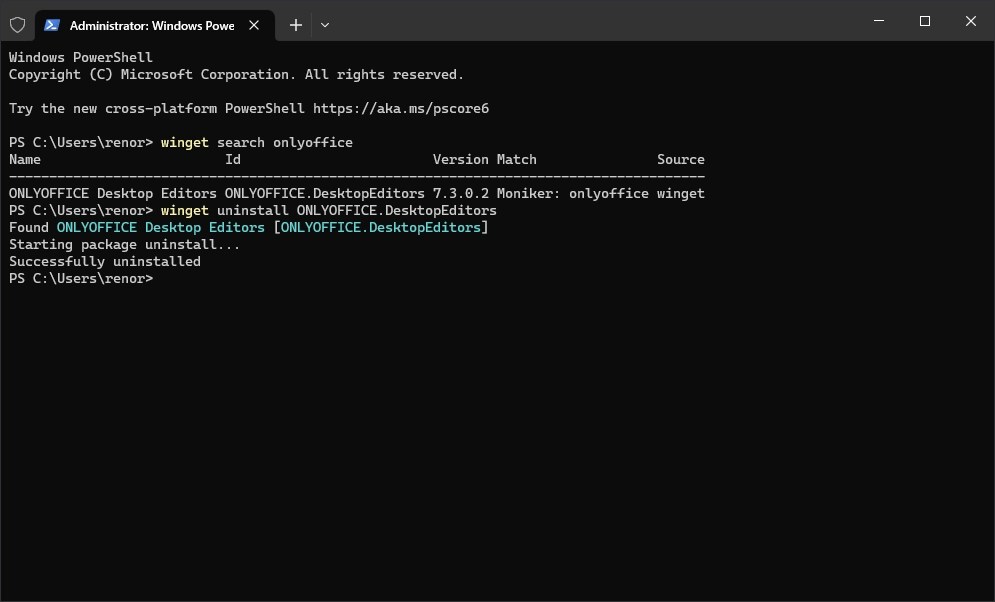Click the Starting package uninstall line

pyautogui.click(x=122, y=244)
